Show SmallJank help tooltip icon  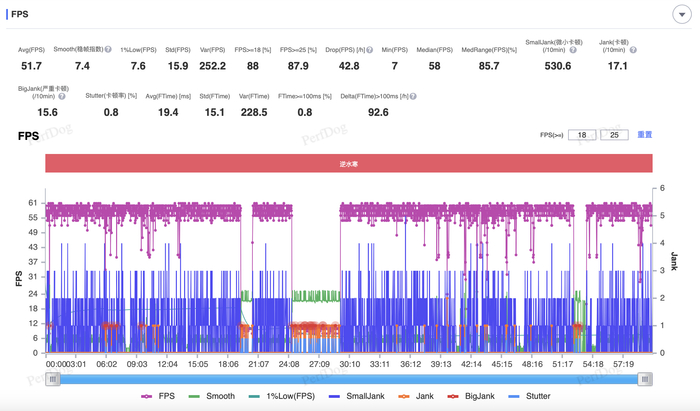coord(573,50)
